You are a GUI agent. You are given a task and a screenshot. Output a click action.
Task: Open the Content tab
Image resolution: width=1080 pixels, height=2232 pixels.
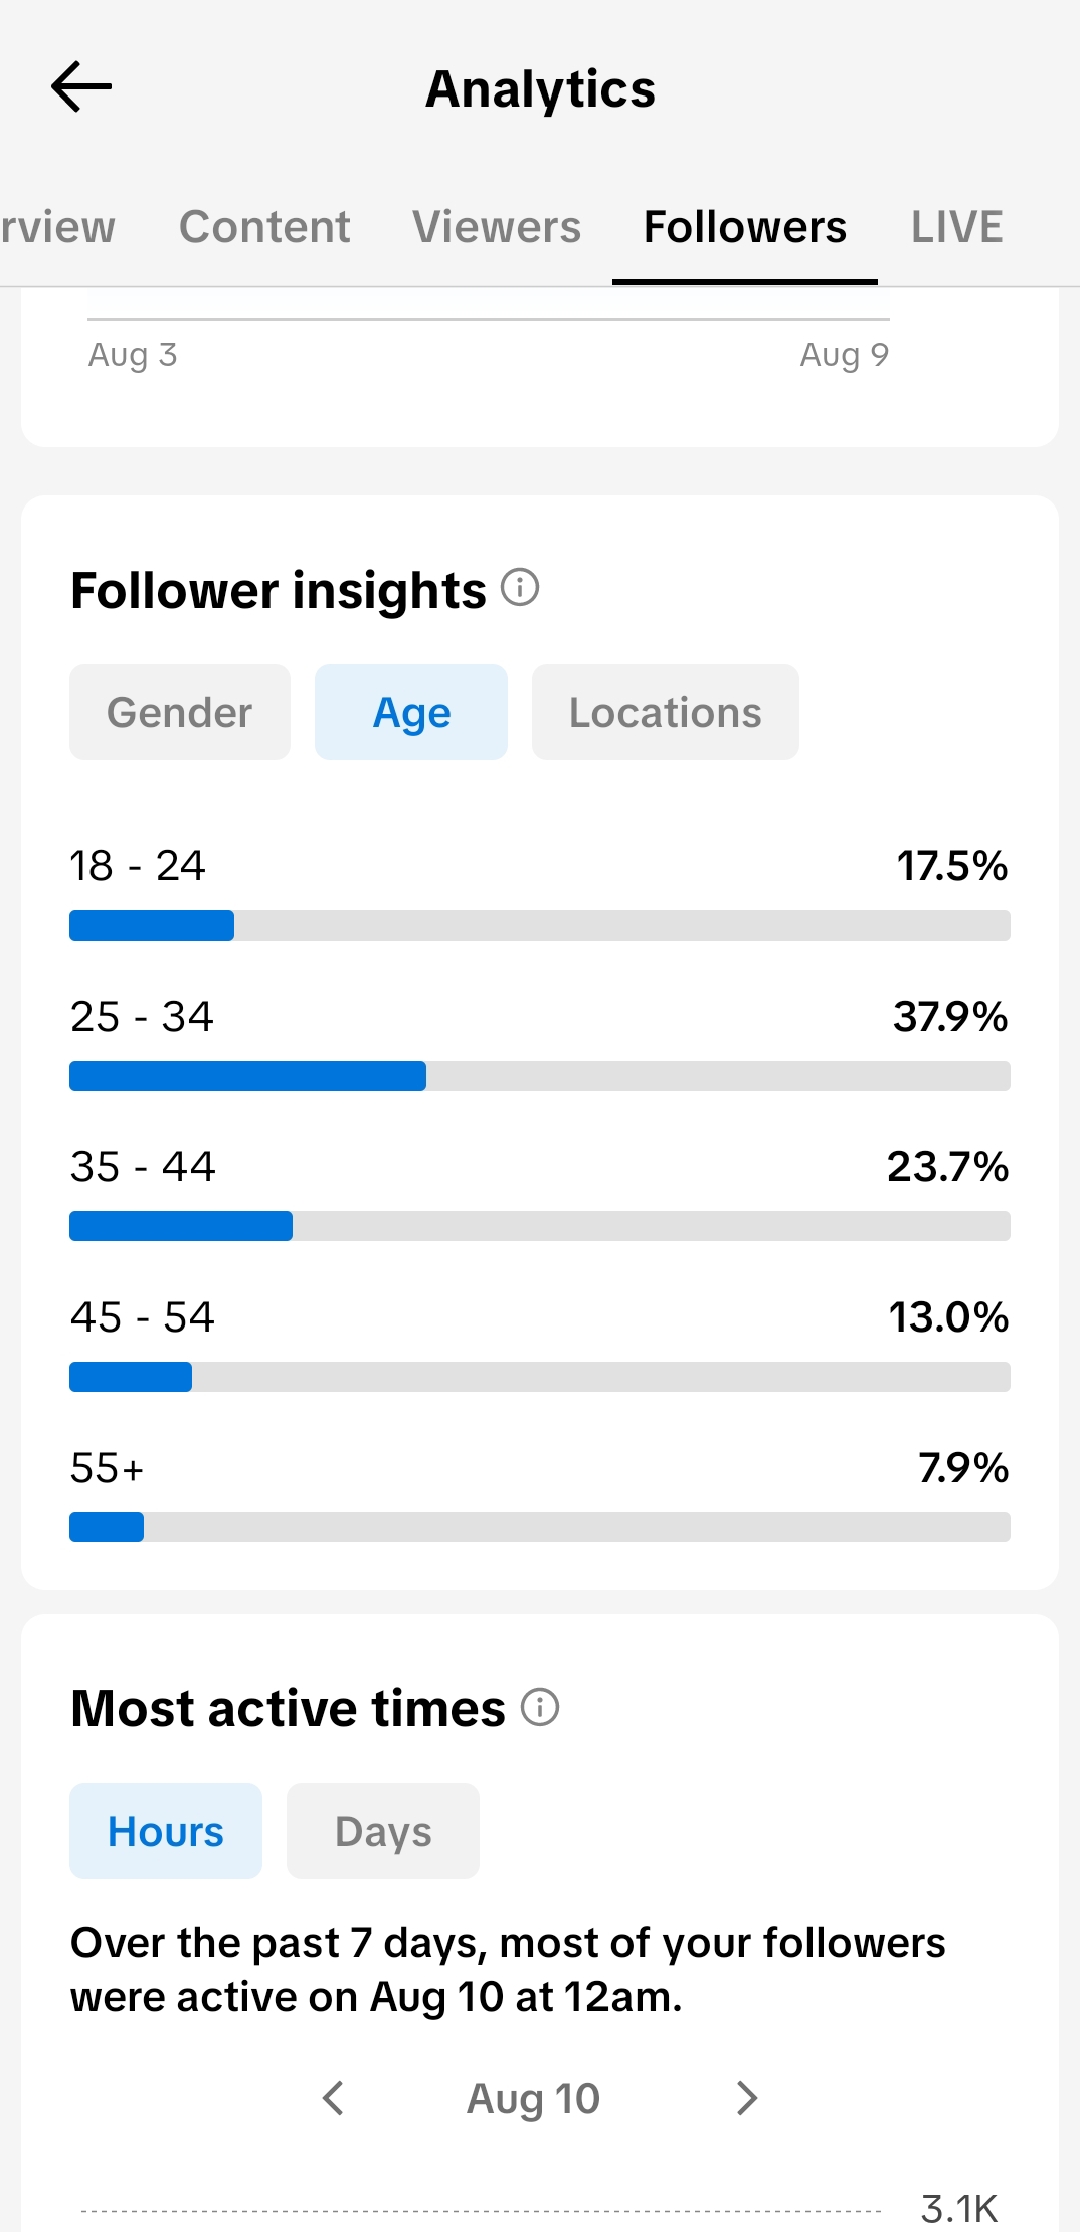(264, 227)
